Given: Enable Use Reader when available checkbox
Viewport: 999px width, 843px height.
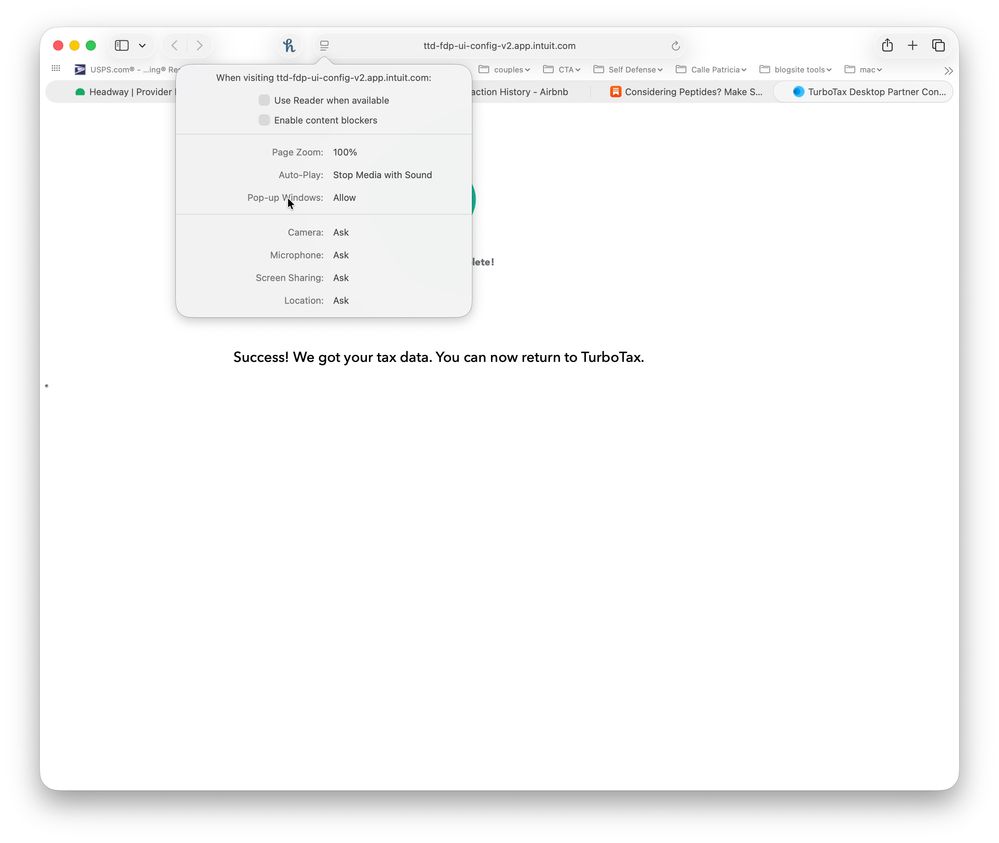Looking at the screenshot, I should click(264, 100).
